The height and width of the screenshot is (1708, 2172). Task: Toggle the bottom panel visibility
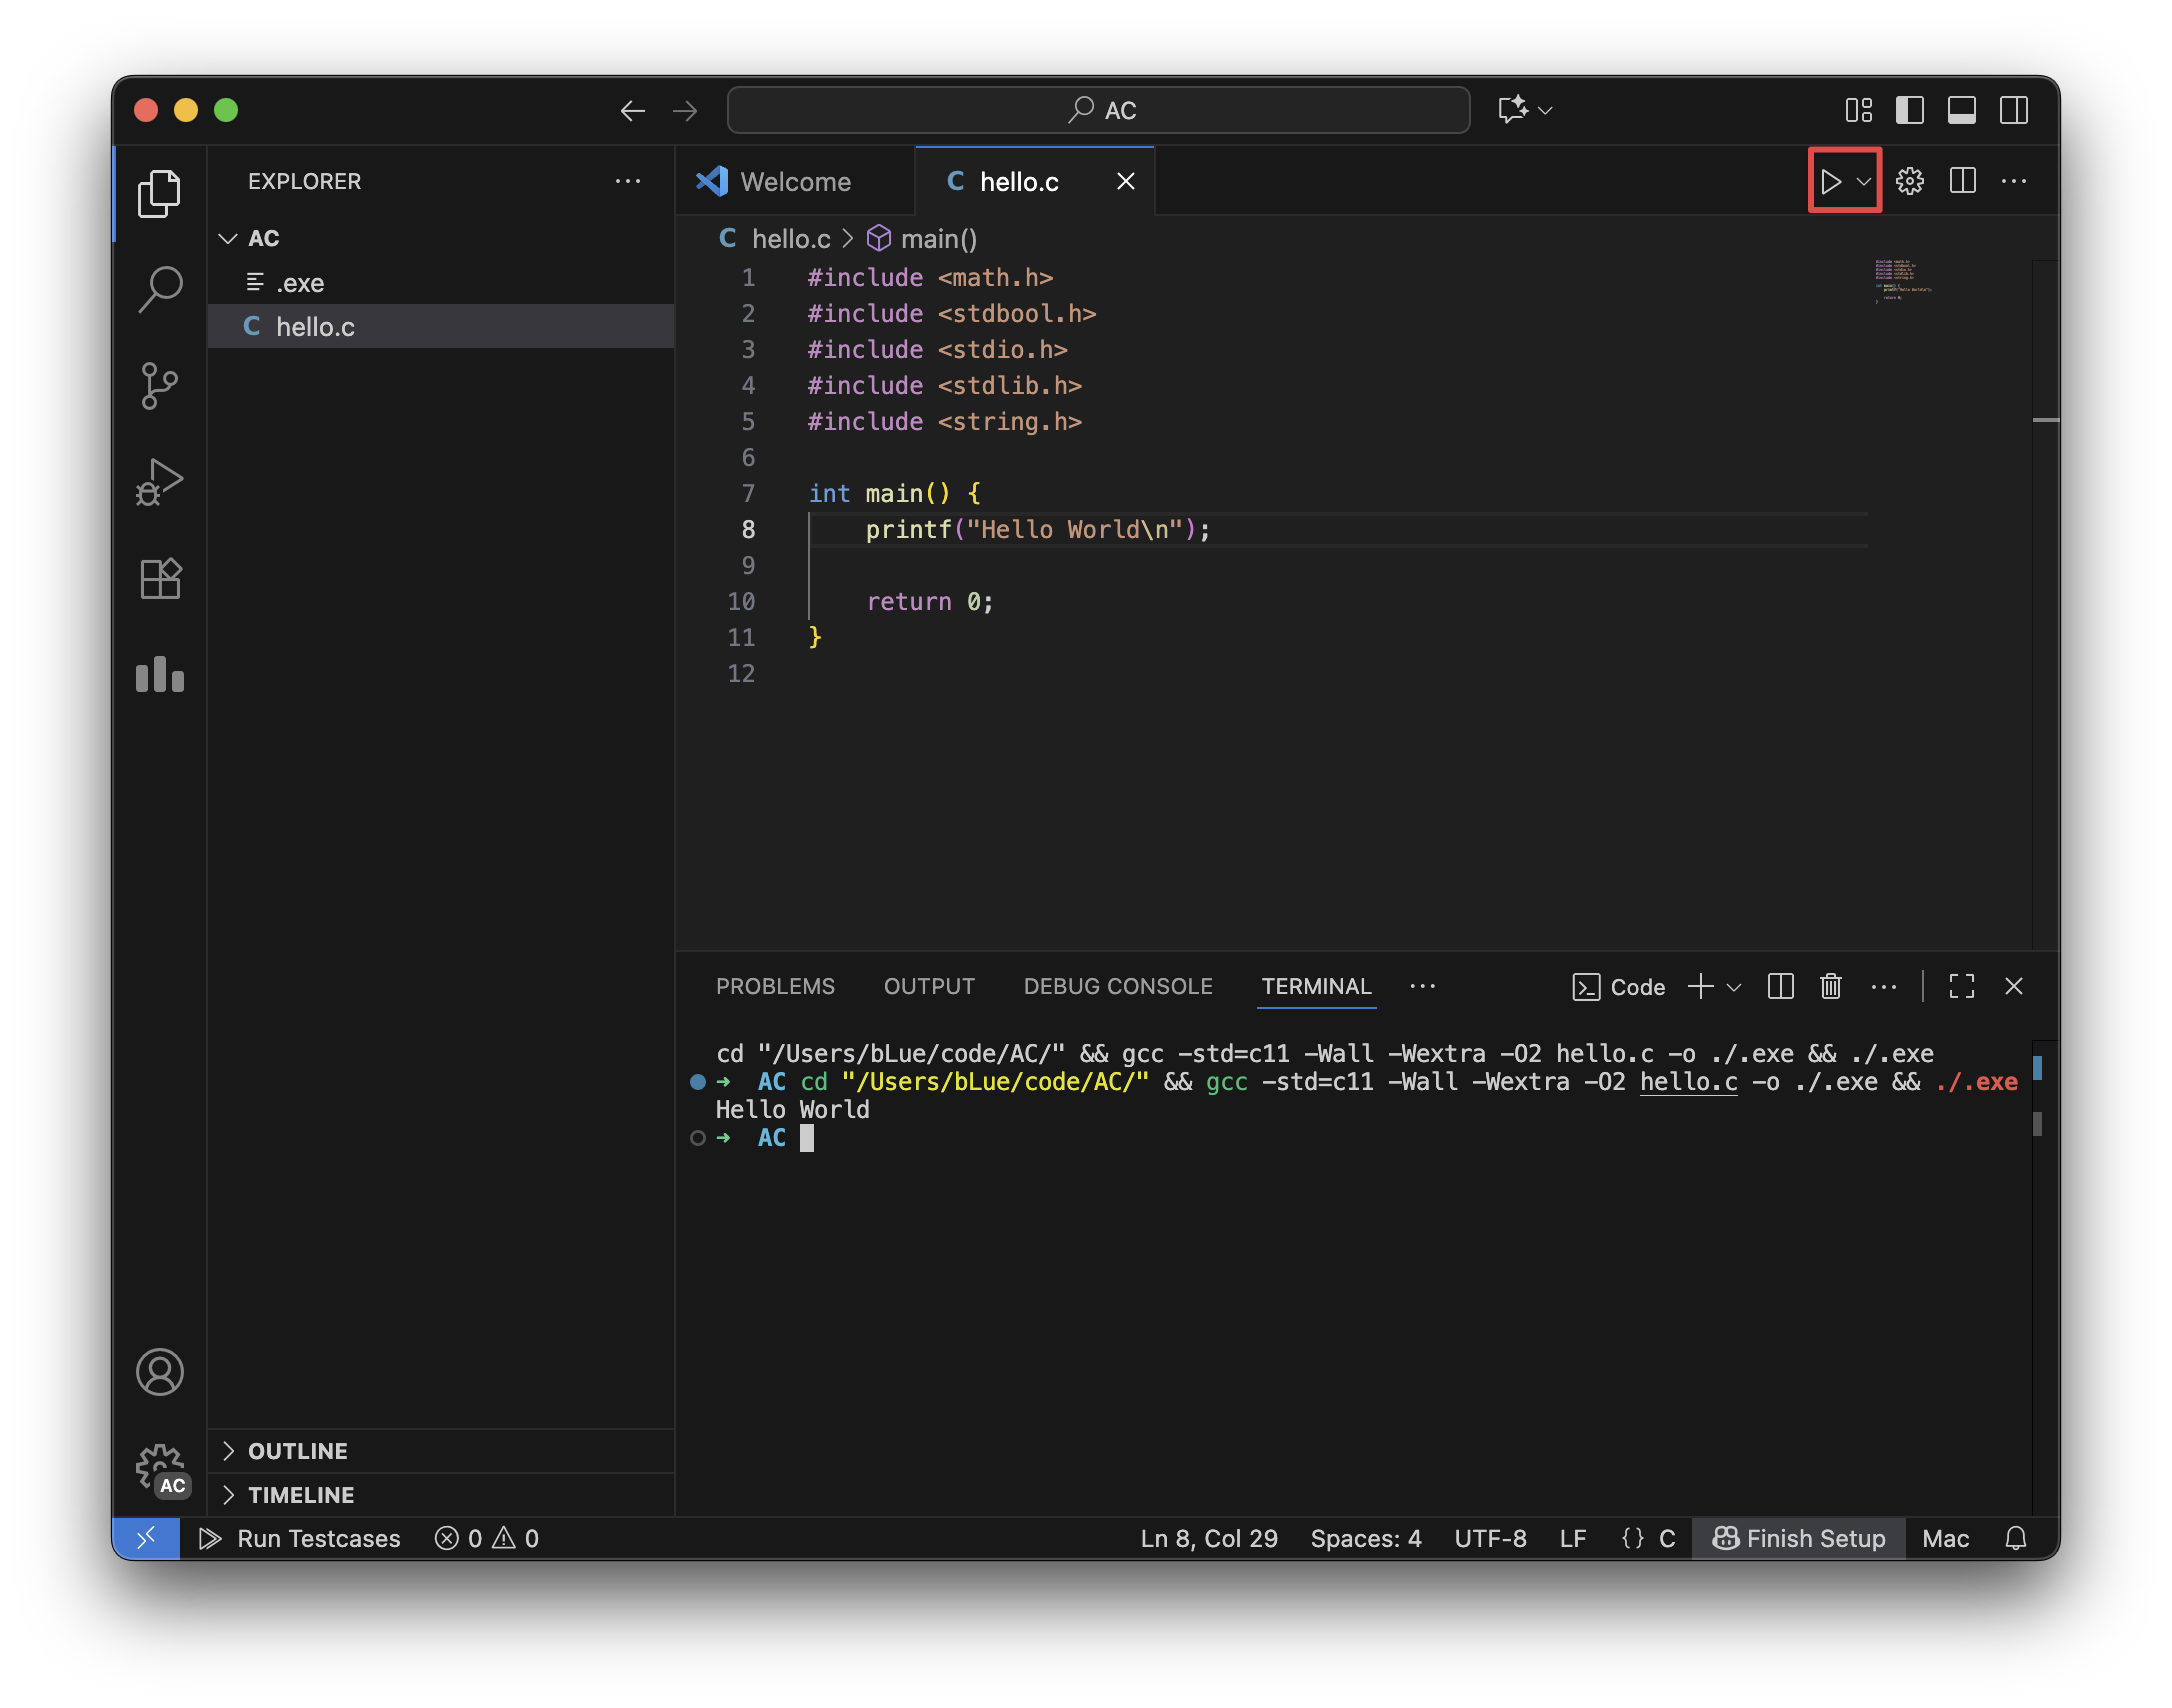point(1961,110)
